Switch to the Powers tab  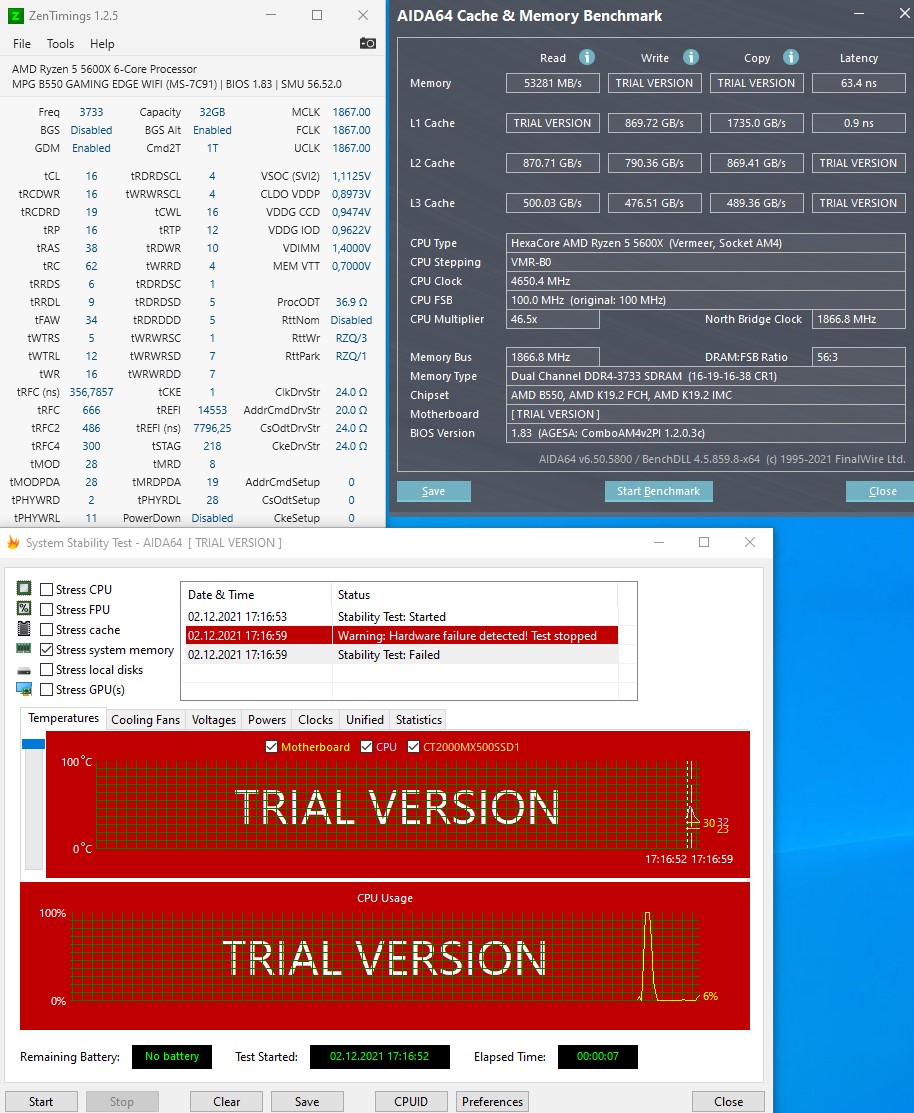tap(267, 720)
